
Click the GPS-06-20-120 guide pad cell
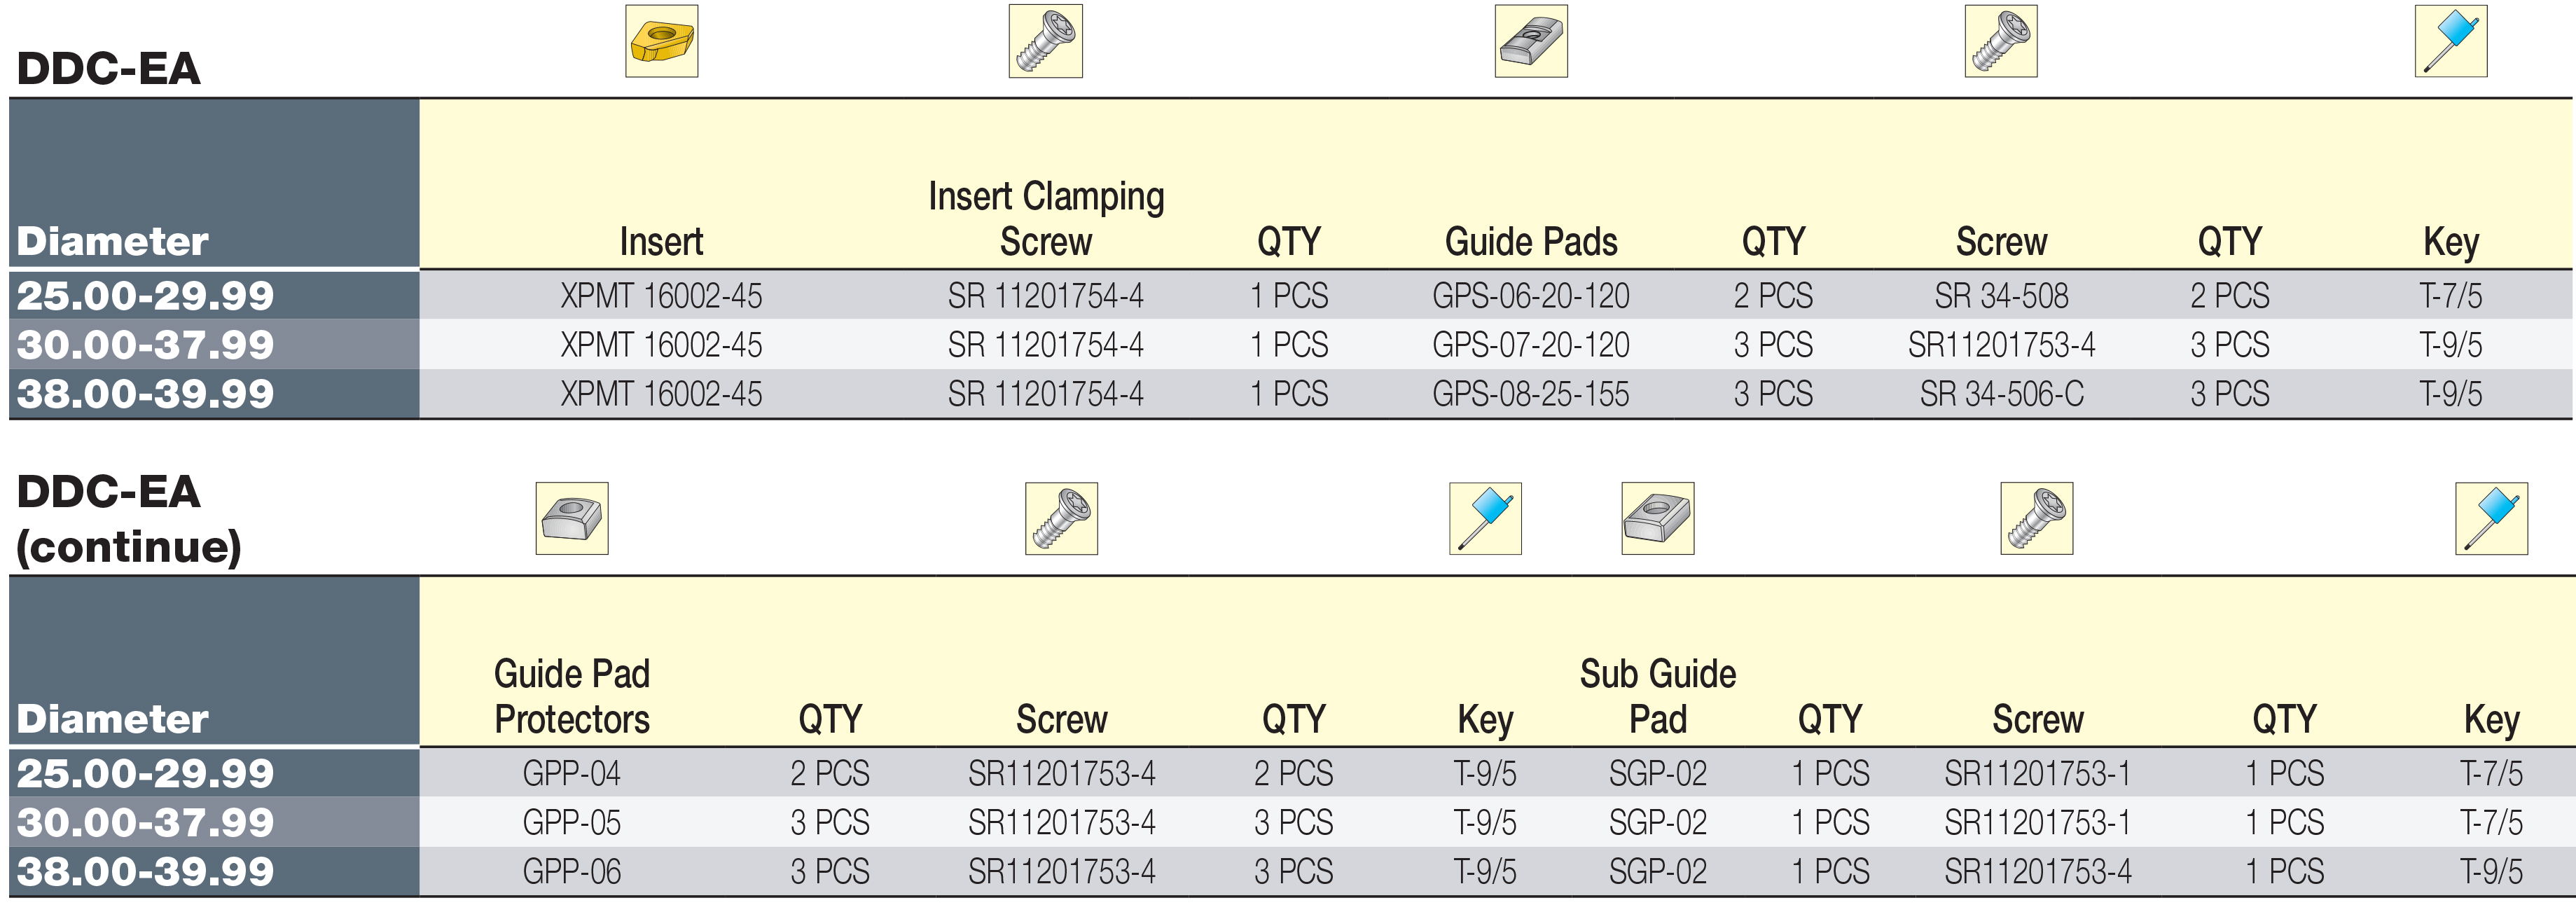[x=1531, y=296]
